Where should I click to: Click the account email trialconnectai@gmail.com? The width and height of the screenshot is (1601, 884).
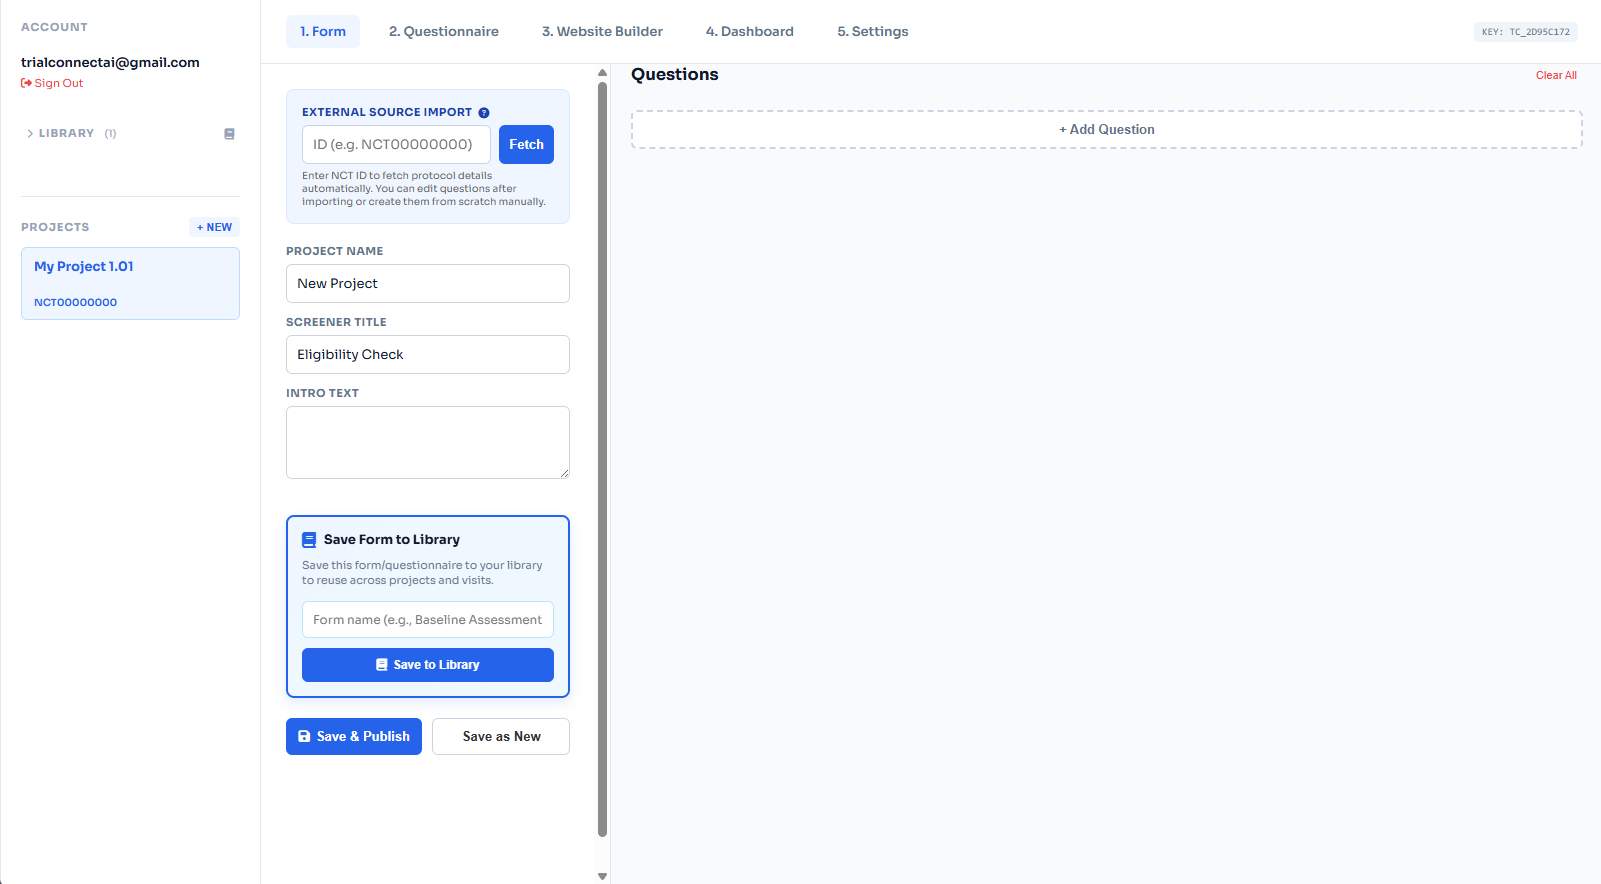tap(110, 63)
